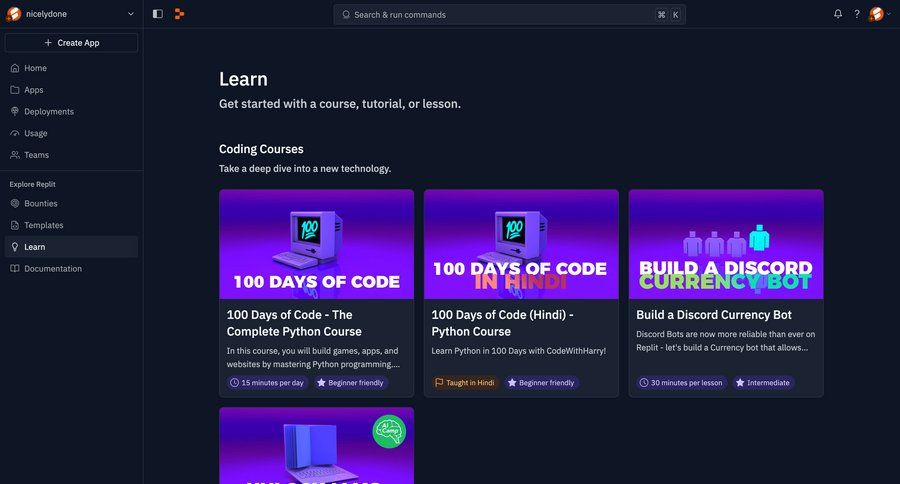Screen dimensions: 900x484
Task: Toggle the sidebar panel icon
Action: coord(158,14)
